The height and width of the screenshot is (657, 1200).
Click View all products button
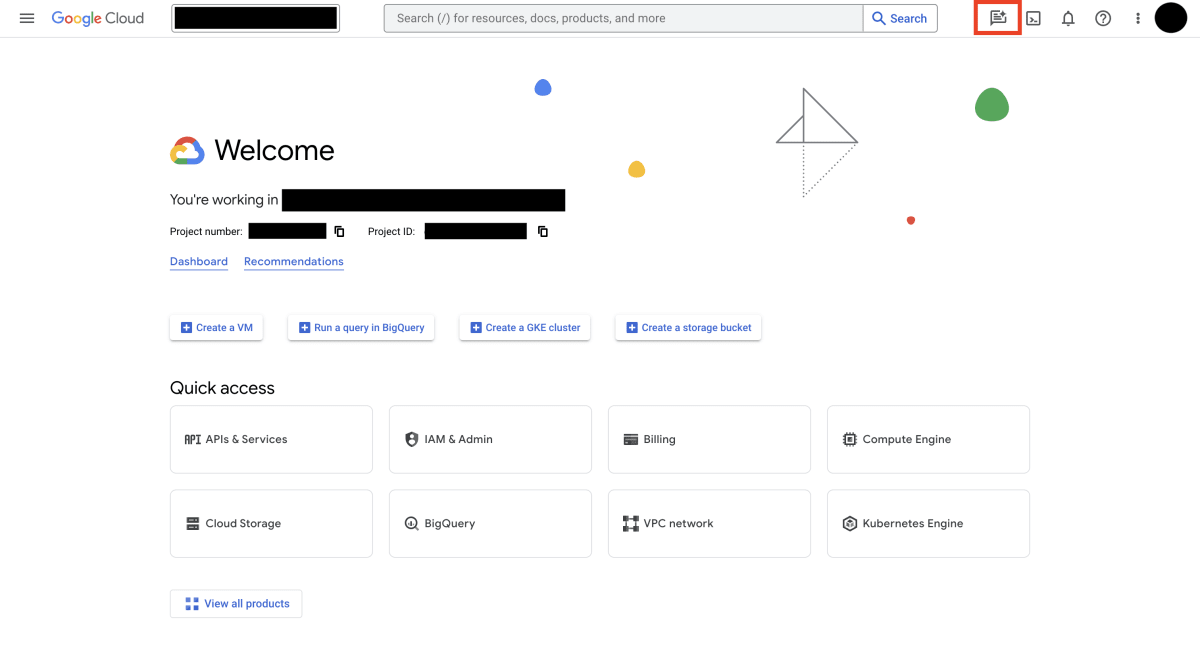coord(236,604)
